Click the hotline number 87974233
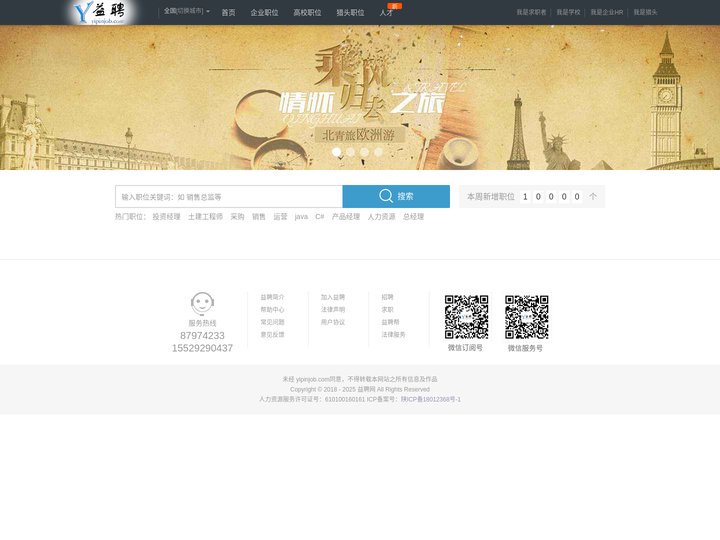Screen dimensions: 720x540 (x=202, y=336)
